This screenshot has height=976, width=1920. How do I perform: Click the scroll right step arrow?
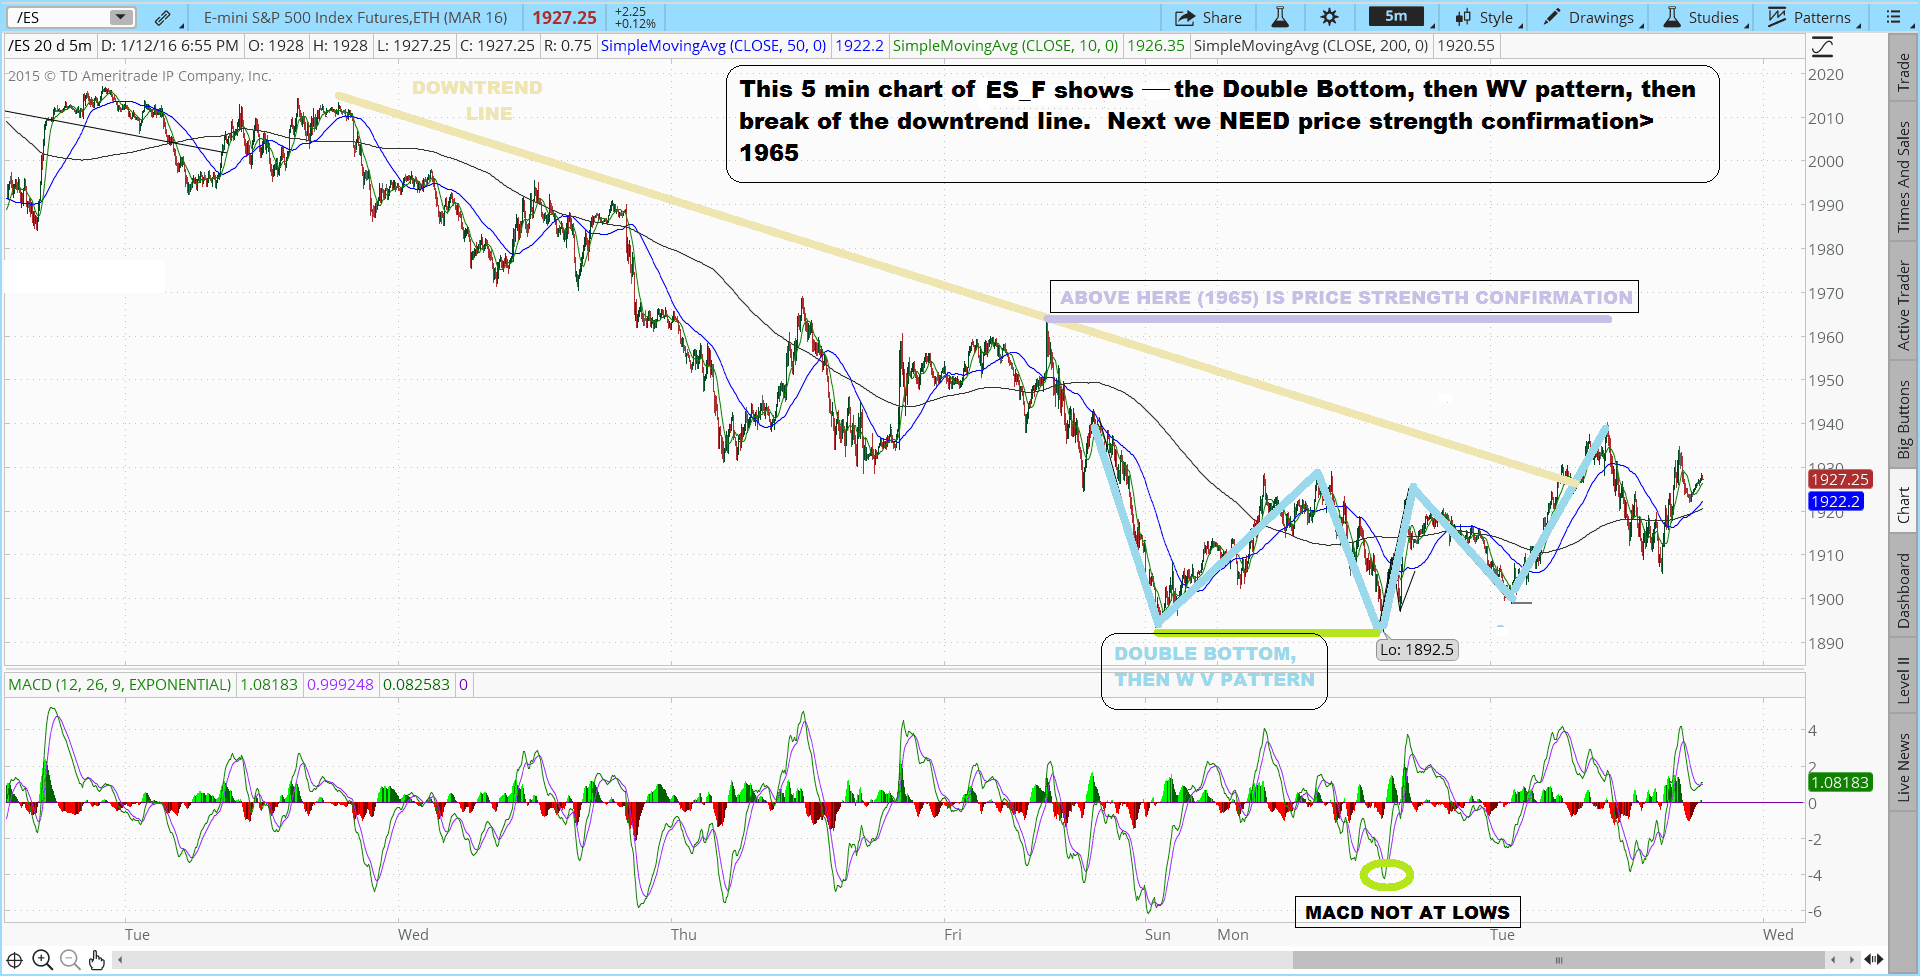[x=1852, y=960]
